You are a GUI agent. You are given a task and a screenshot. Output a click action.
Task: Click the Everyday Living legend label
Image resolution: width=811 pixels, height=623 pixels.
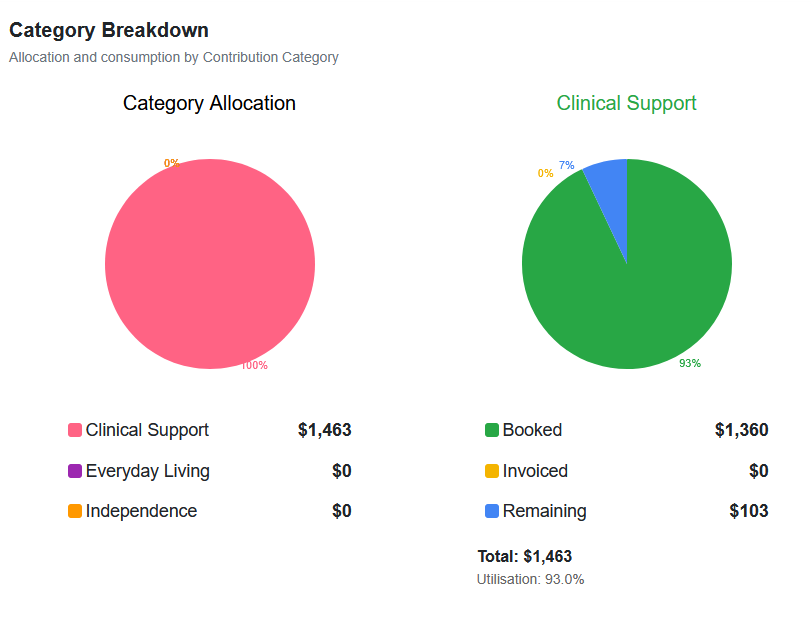tap(147, 471)
